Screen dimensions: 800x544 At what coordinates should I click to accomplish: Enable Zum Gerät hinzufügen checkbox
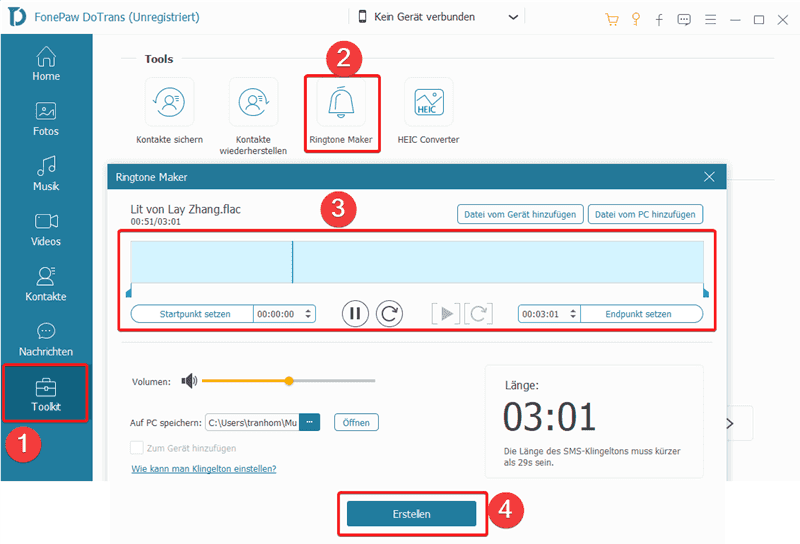coord(137,448)
